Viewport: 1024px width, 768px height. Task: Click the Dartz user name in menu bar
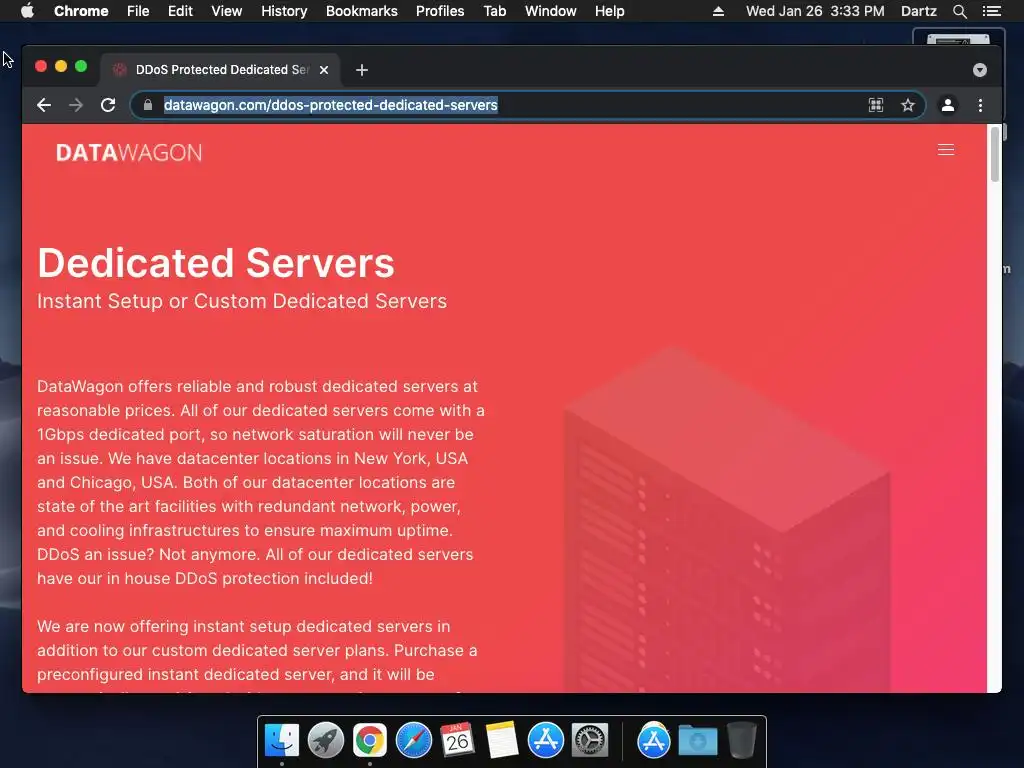click(919, 11)
